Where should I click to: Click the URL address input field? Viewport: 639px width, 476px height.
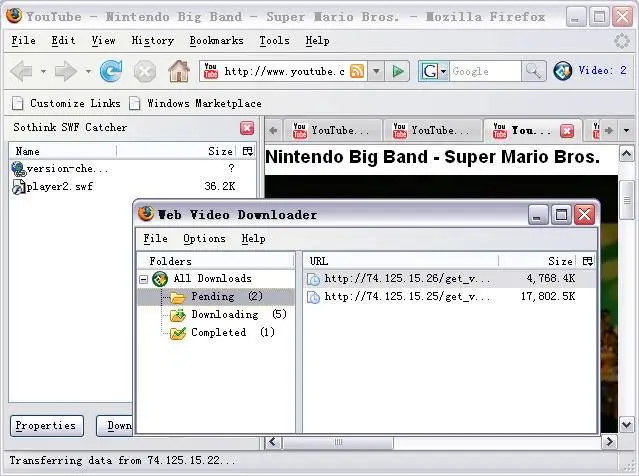284,71
